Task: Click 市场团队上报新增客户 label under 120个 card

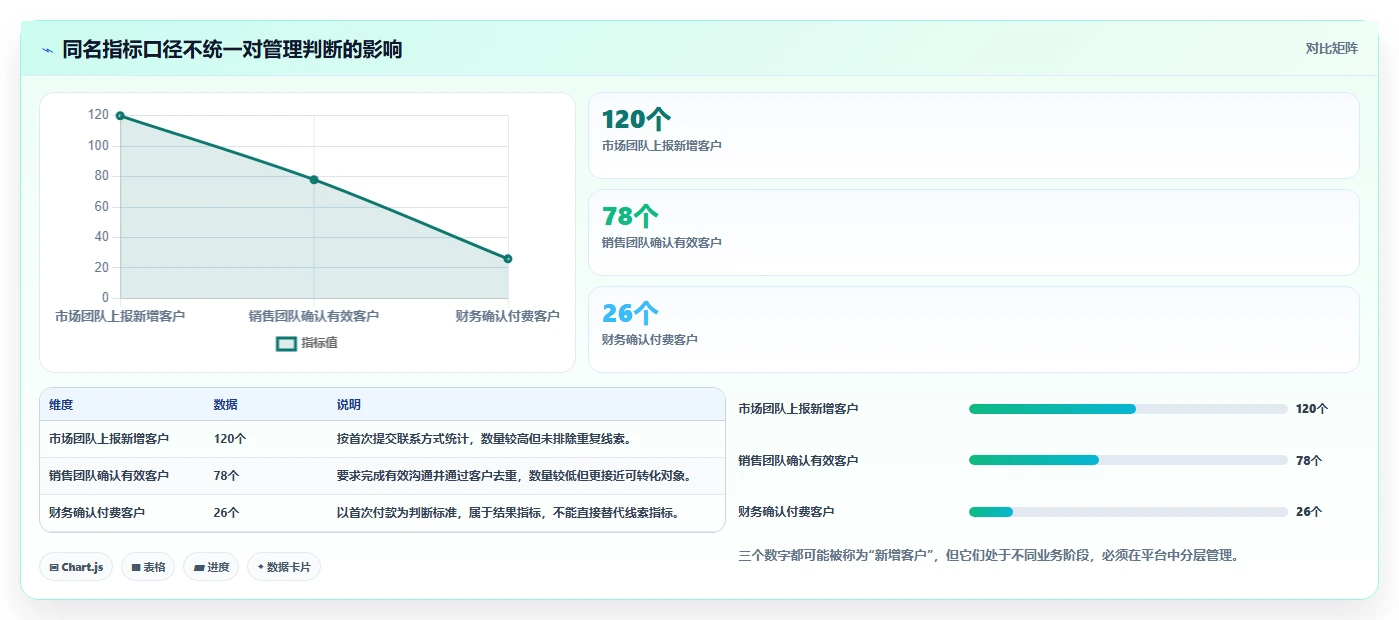Action: click(662, 146)
